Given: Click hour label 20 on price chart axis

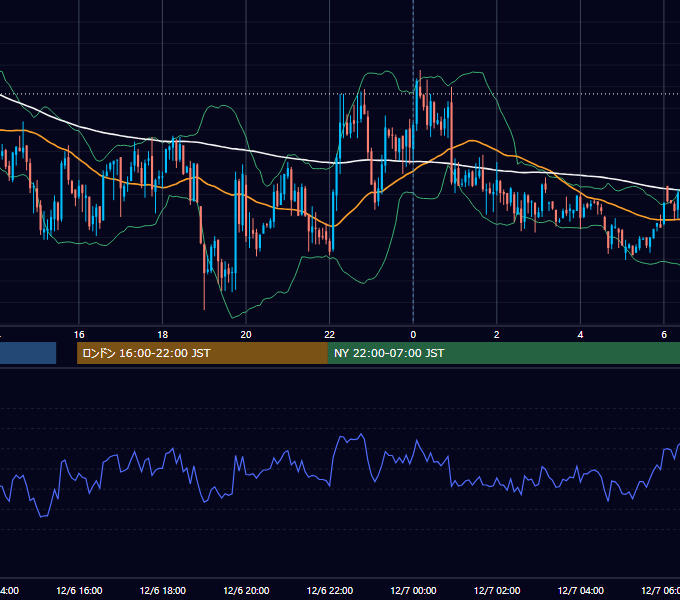Looking at the screenshot, I should tap(246, 335).
